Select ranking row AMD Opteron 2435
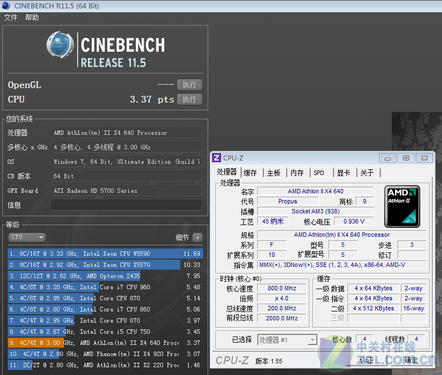442x375 pixels. point(105,276)
